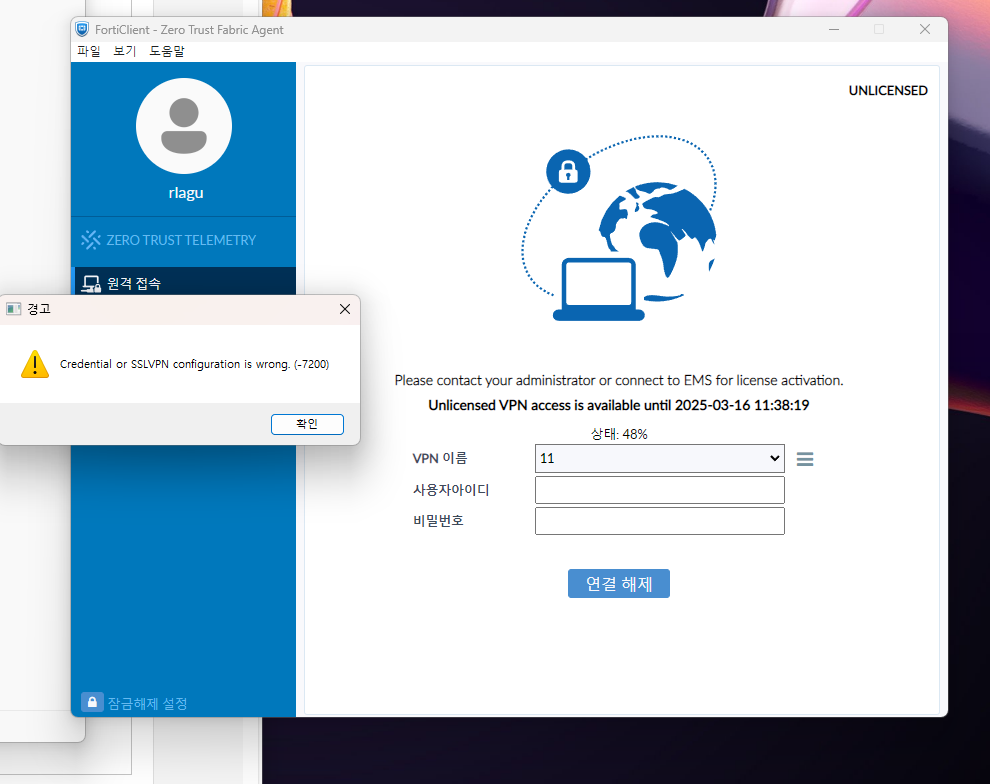This screenshot has height=784, width=990.
Task: Click the 원격 접속 computer icon
Action: [x=92, y=284]
